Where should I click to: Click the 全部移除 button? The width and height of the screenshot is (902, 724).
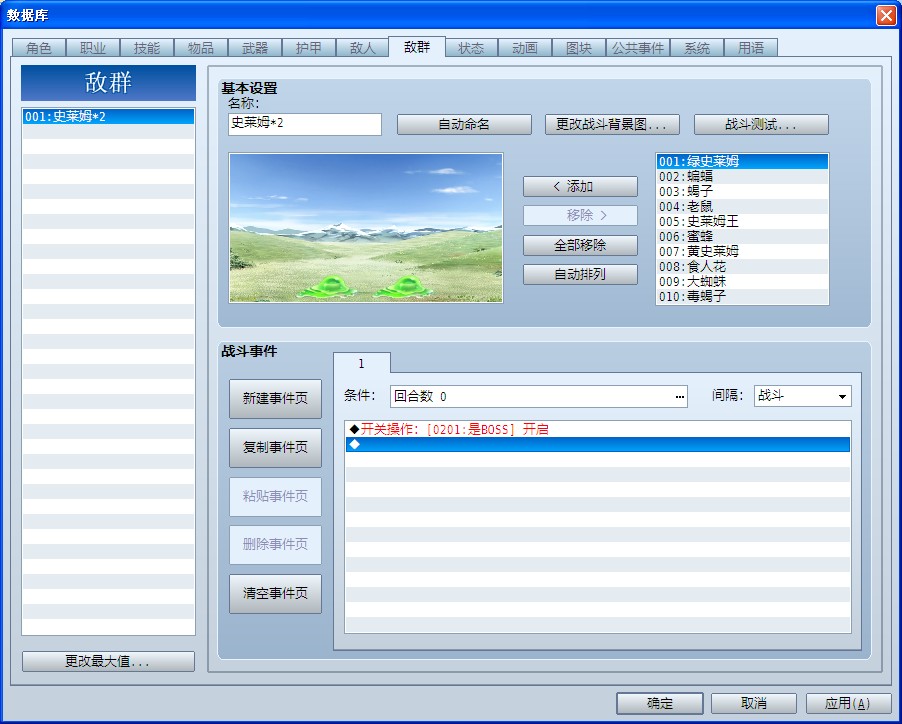[x=580, y=246]
